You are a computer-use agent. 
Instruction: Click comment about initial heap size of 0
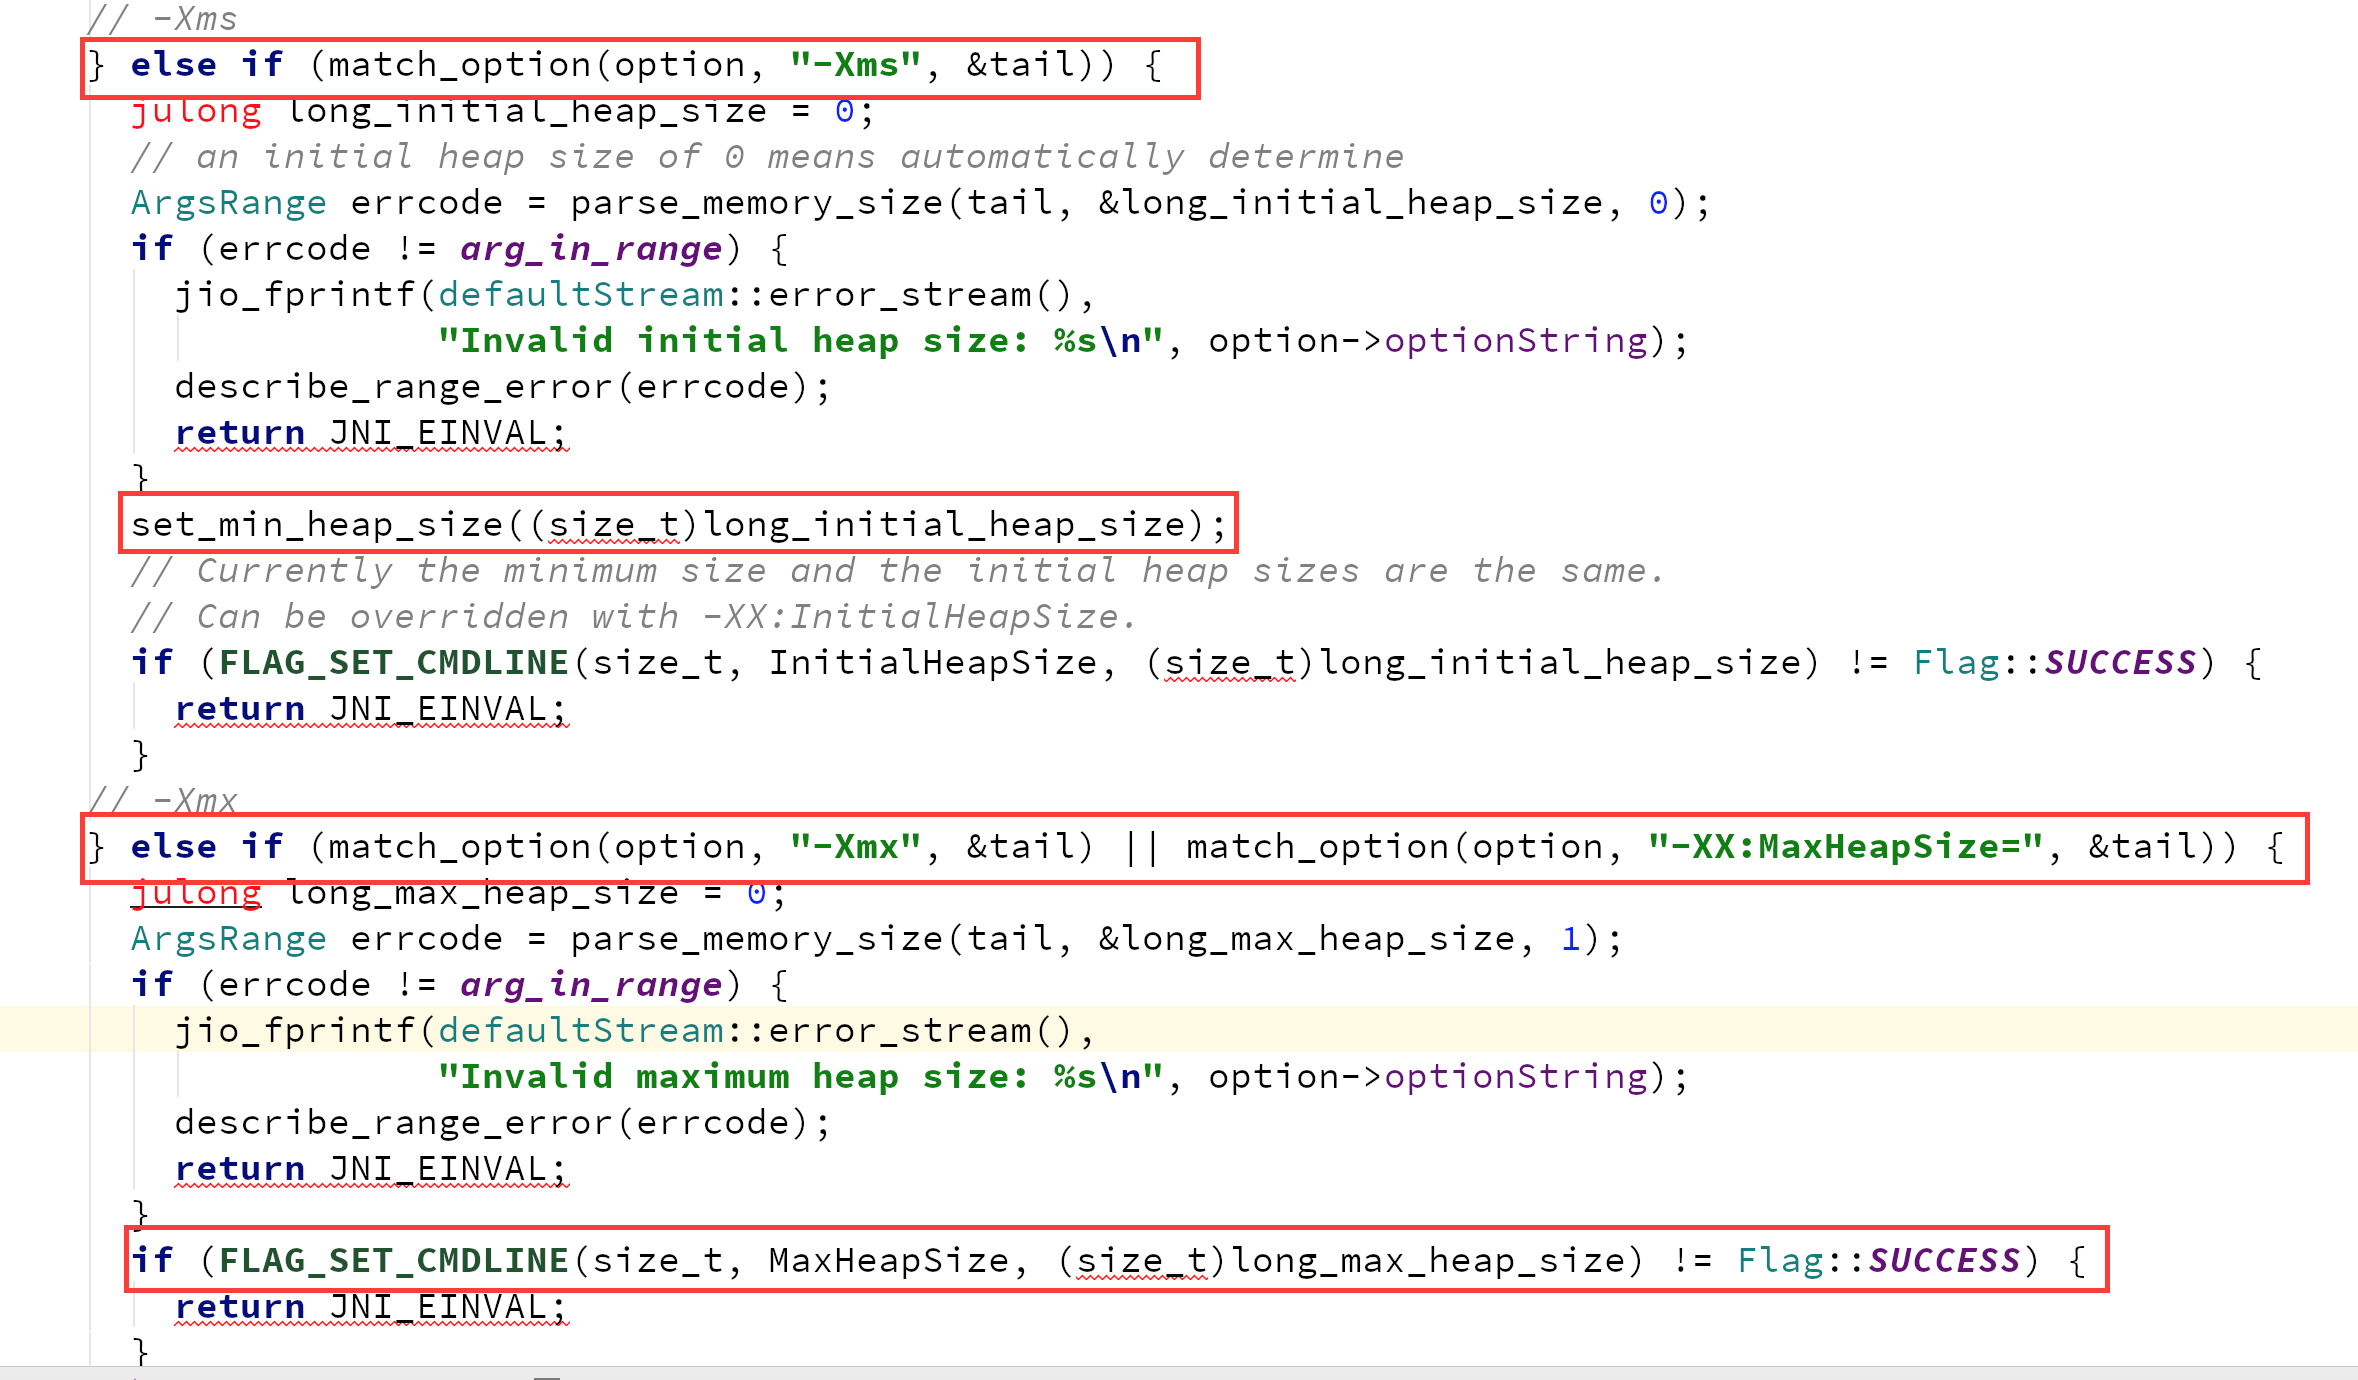click(766, 157)
